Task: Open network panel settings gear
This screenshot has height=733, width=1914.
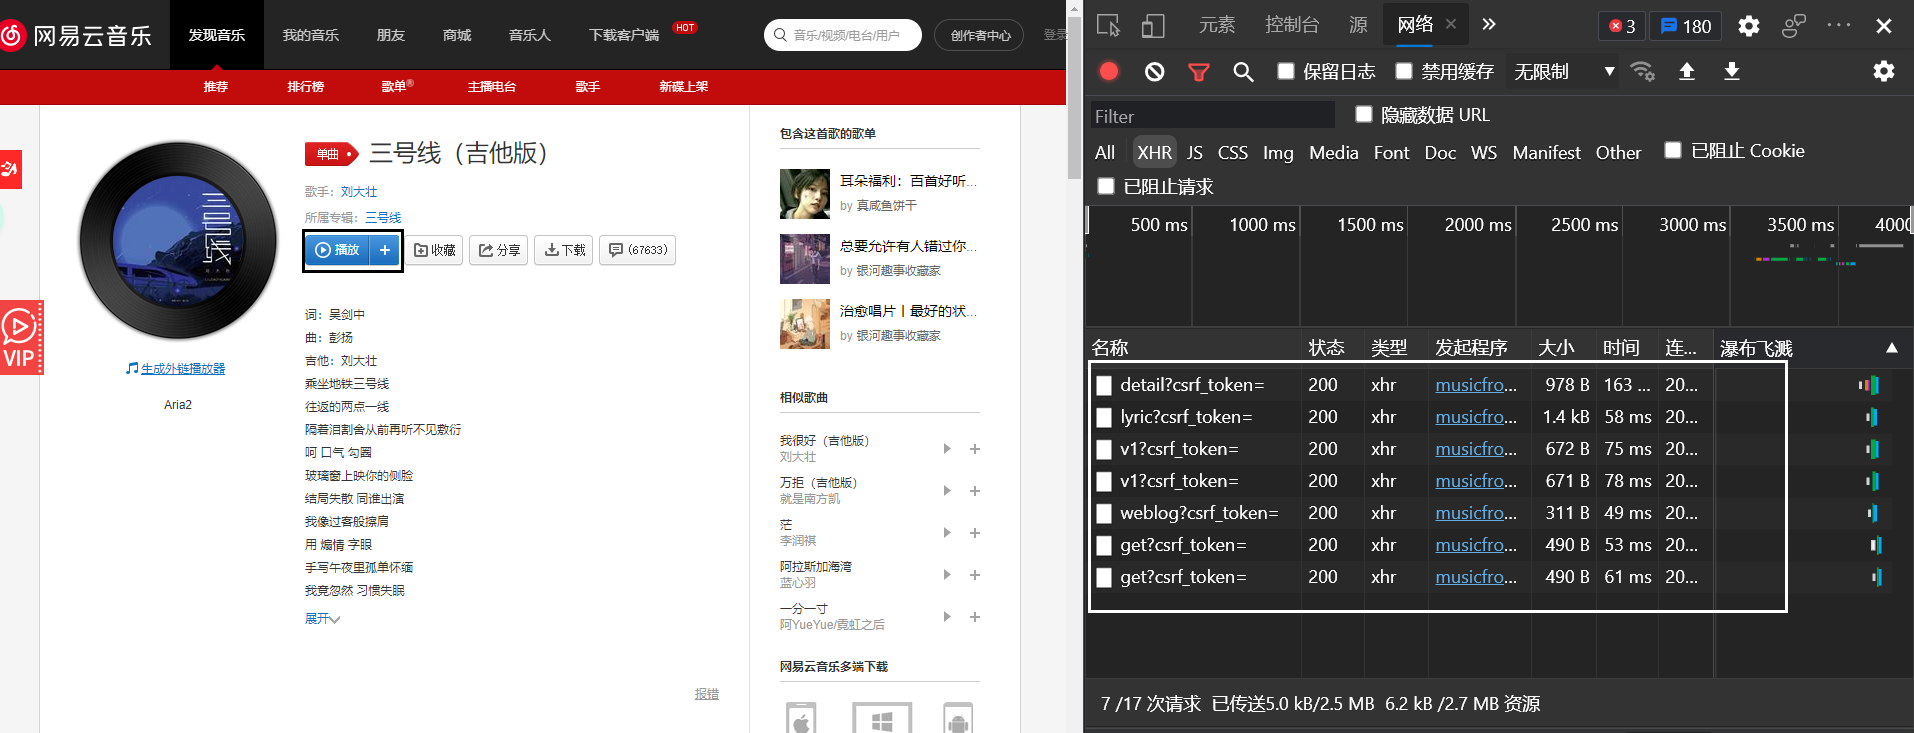Action: (1884, 71)
